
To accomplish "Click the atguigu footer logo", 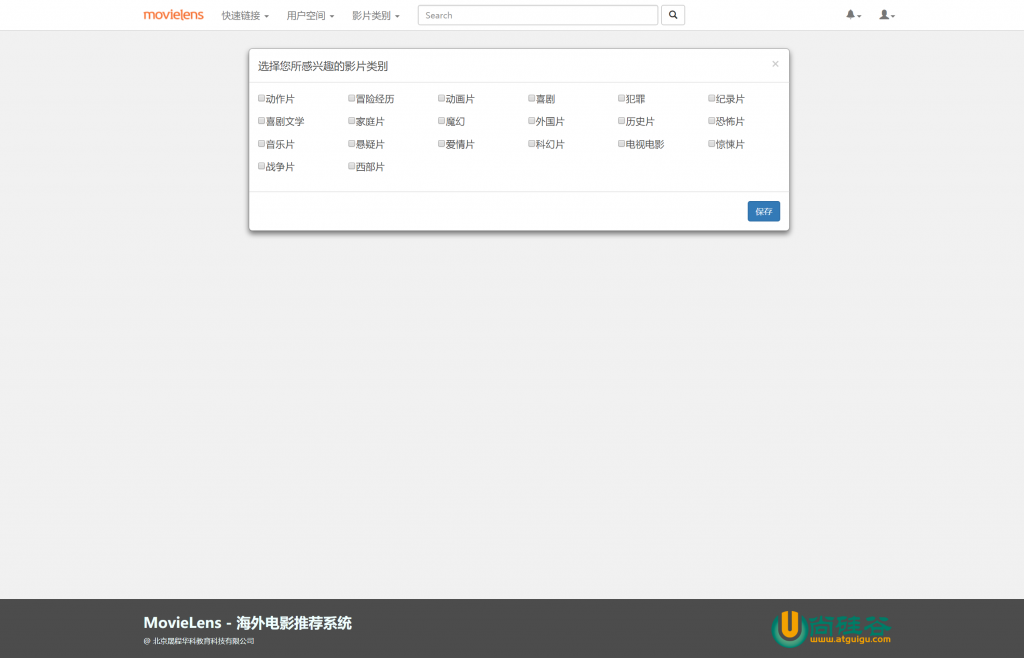I will coord(831,629).
